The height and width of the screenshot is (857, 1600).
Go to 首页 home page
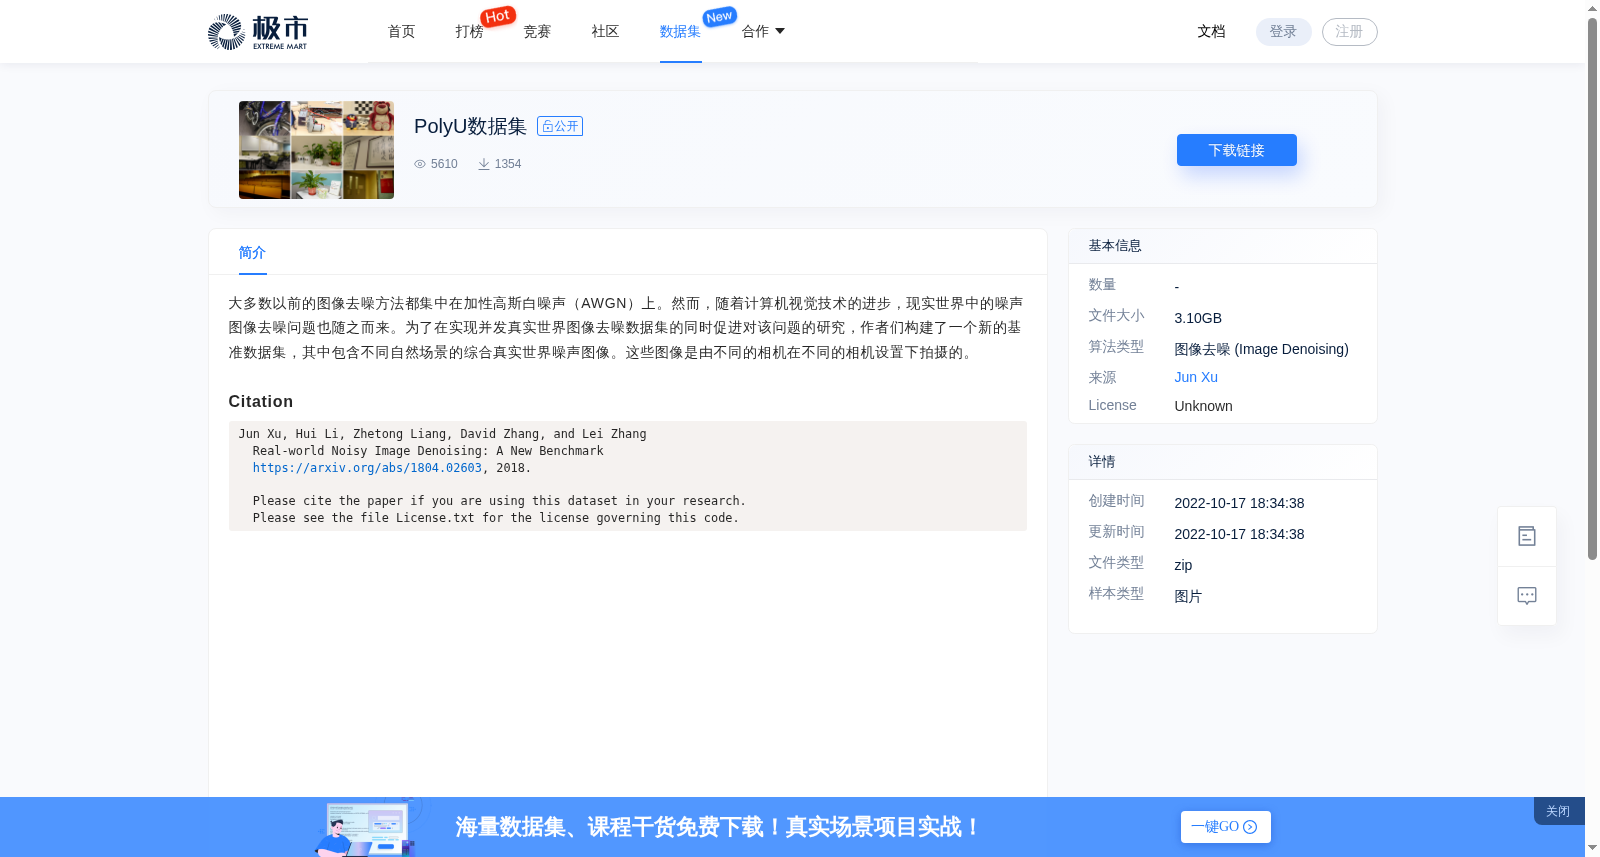click(402, 32)
